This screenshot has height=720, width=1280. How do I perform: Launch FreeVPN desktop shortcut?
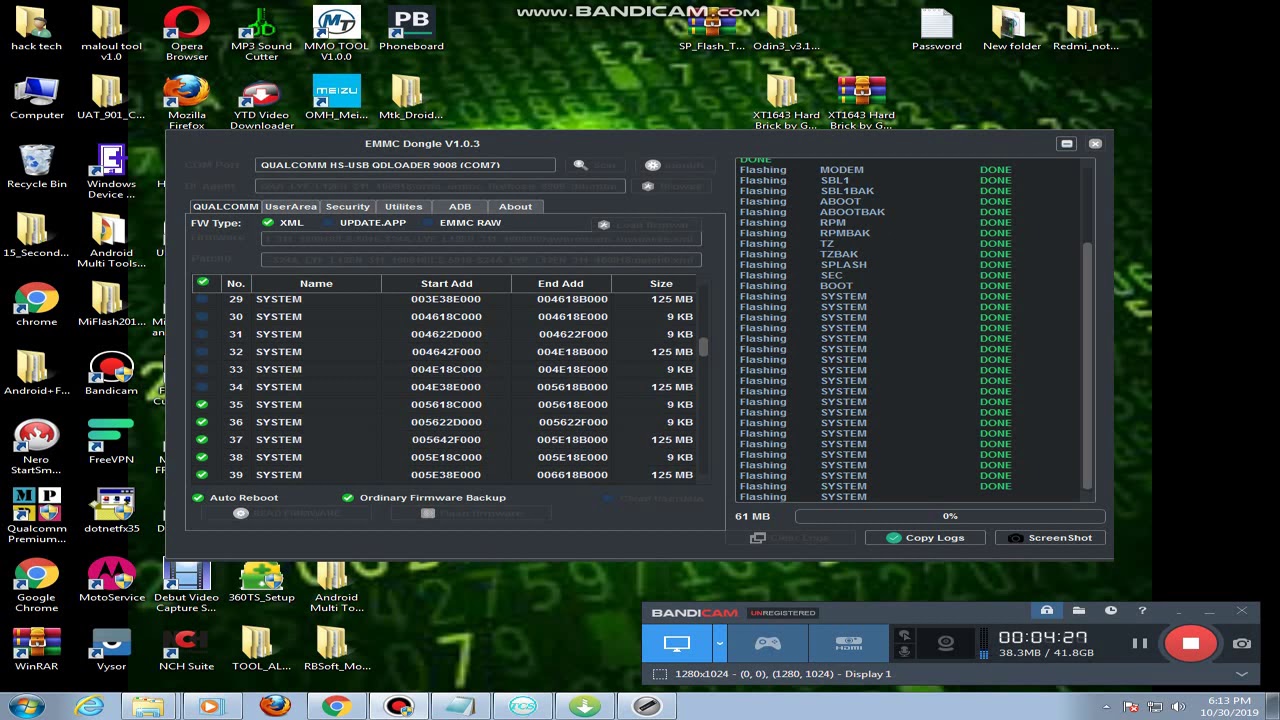pos(111,442)
